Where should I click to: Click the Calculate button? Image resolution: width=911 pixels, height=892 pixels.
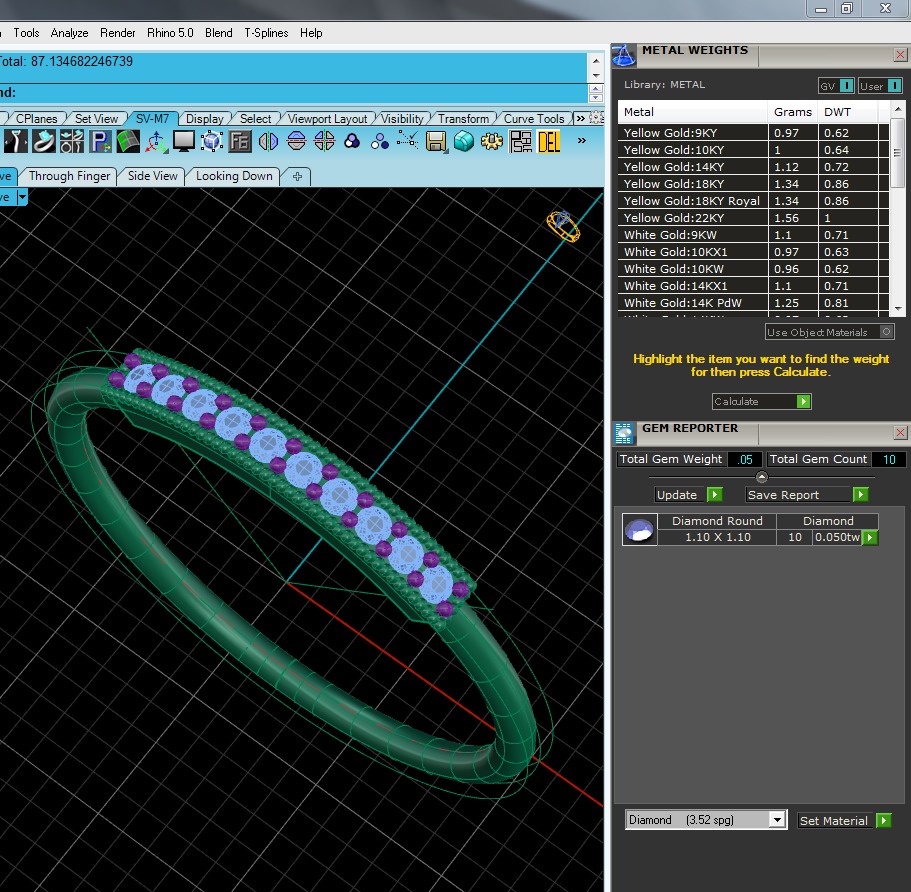click(x=761, y=401)
